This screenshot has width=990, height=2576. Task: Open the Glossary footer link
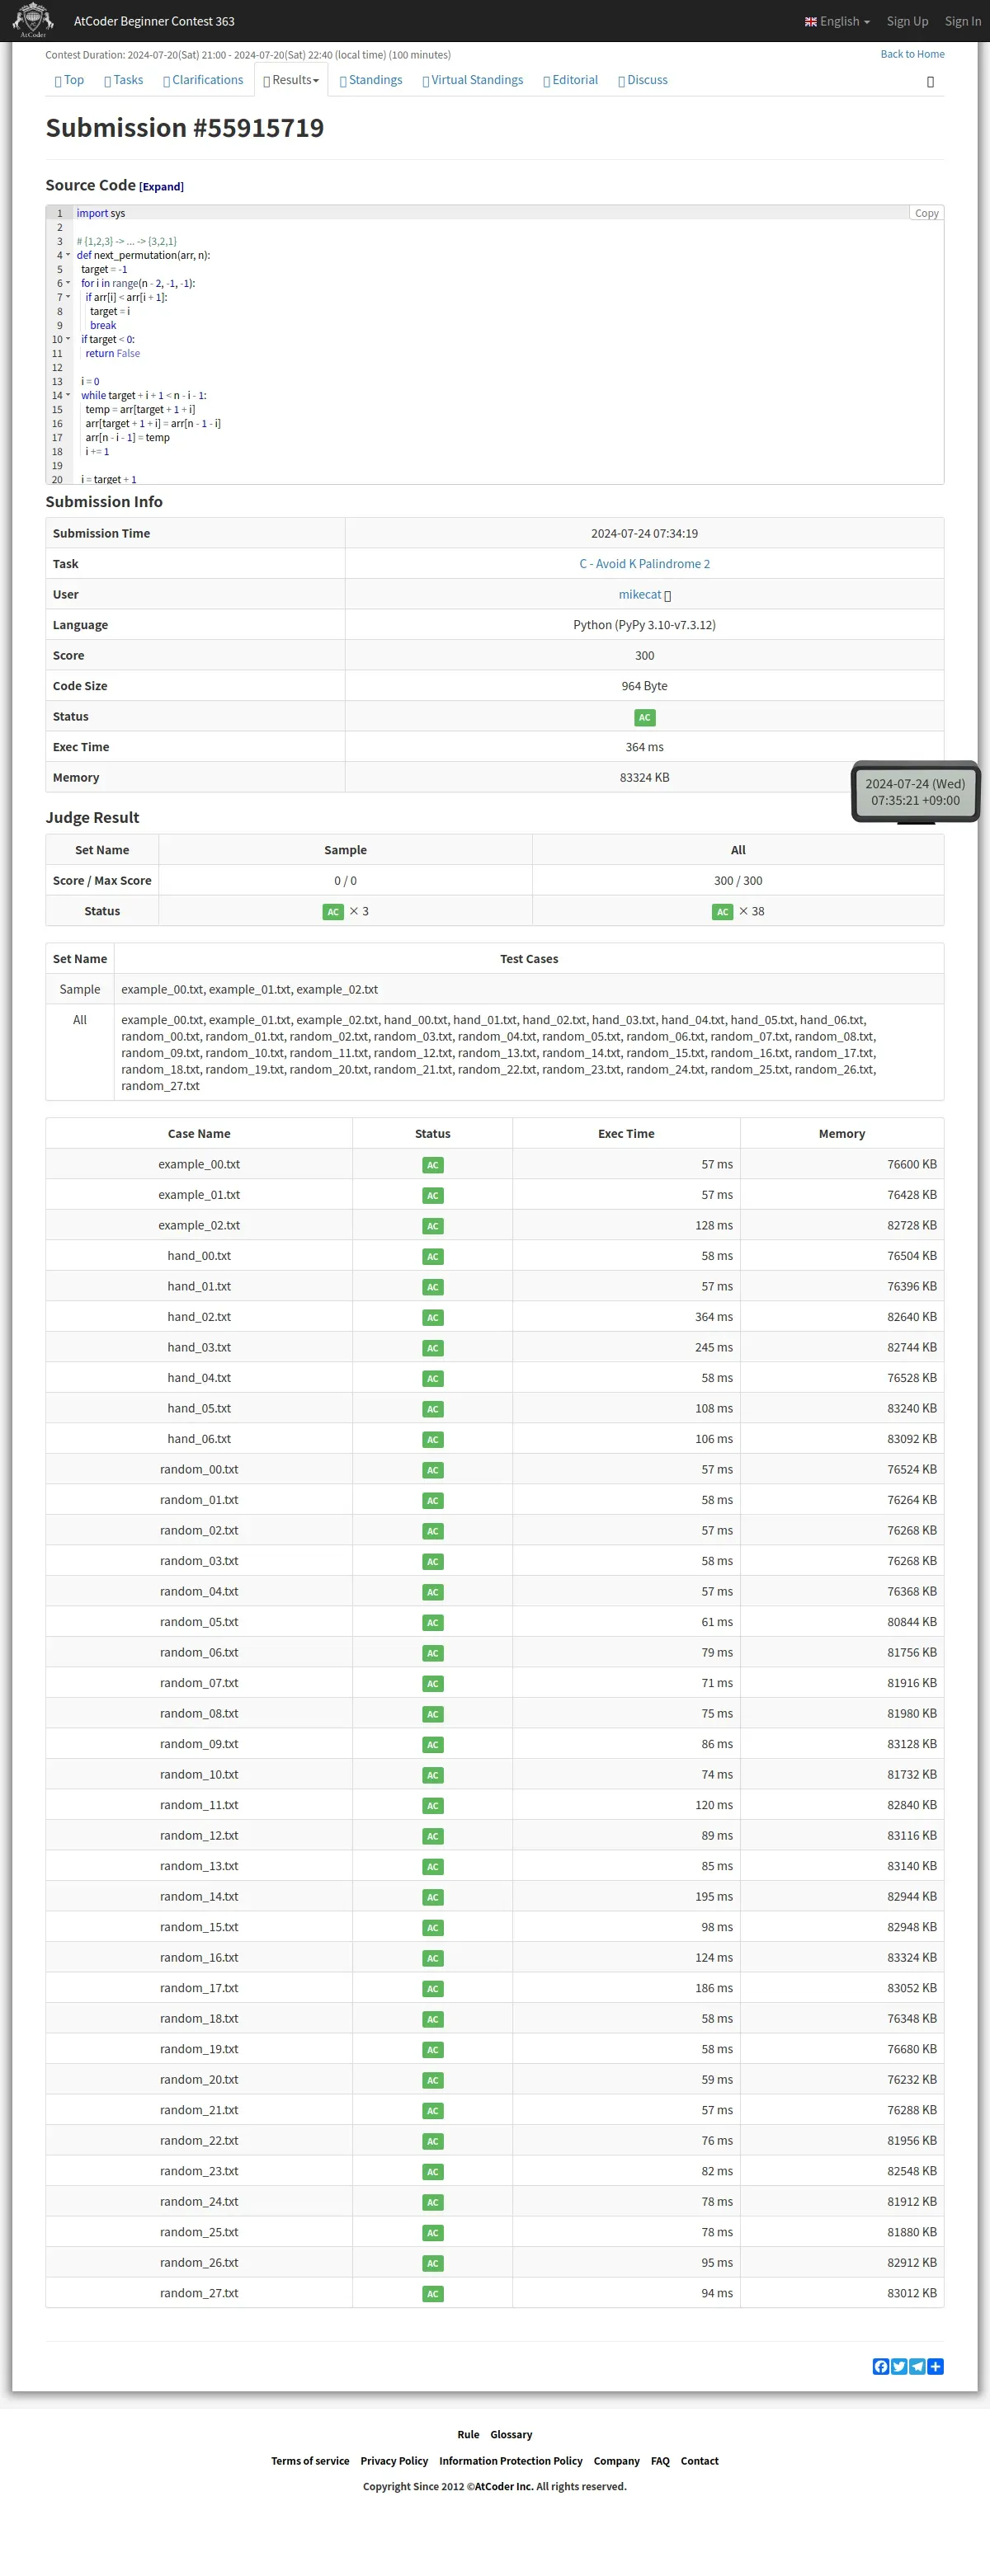click(511, 2434)
